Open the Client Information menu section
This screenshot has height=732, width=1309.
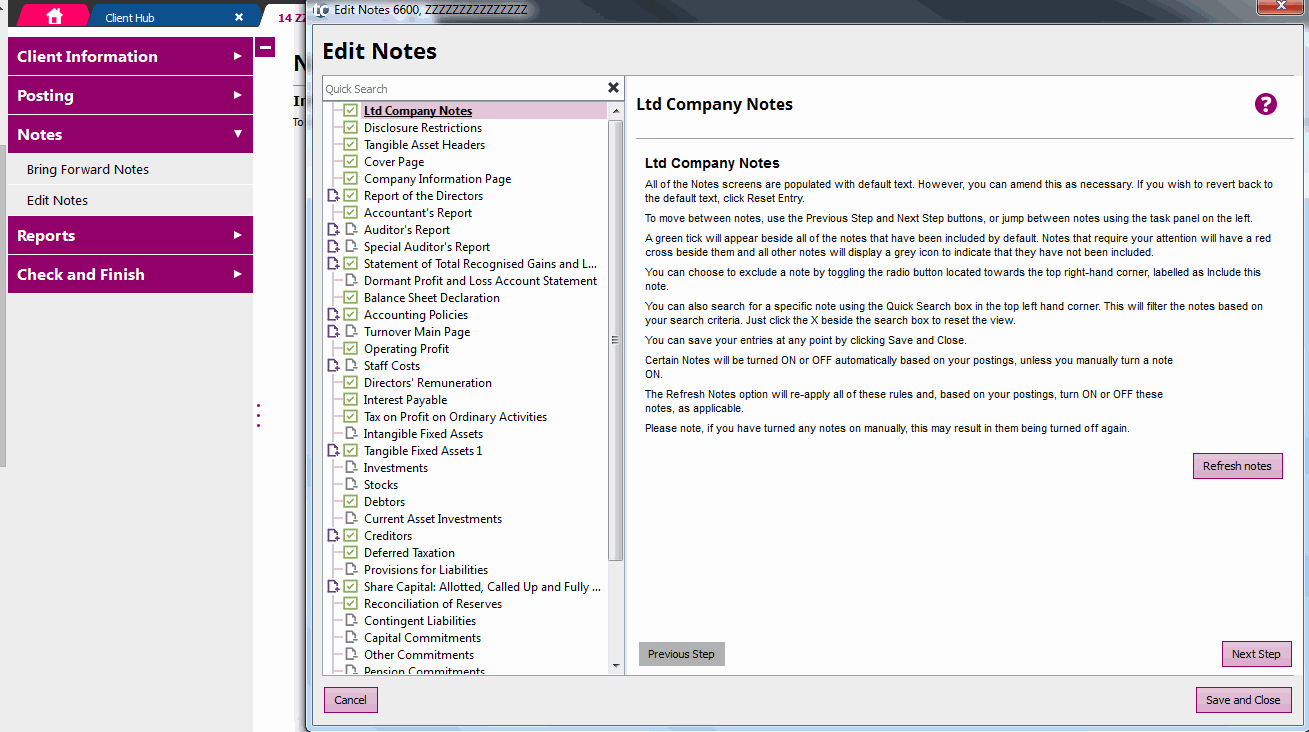(129, 56)
